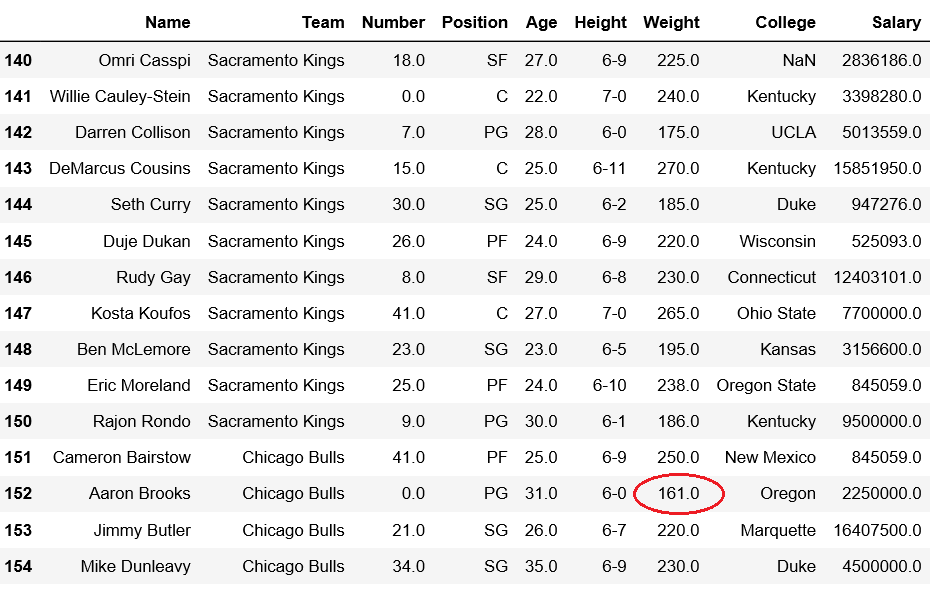Screen dimensions: 948x596
Task: Click the College column header
Action: (x=785, y=22)
